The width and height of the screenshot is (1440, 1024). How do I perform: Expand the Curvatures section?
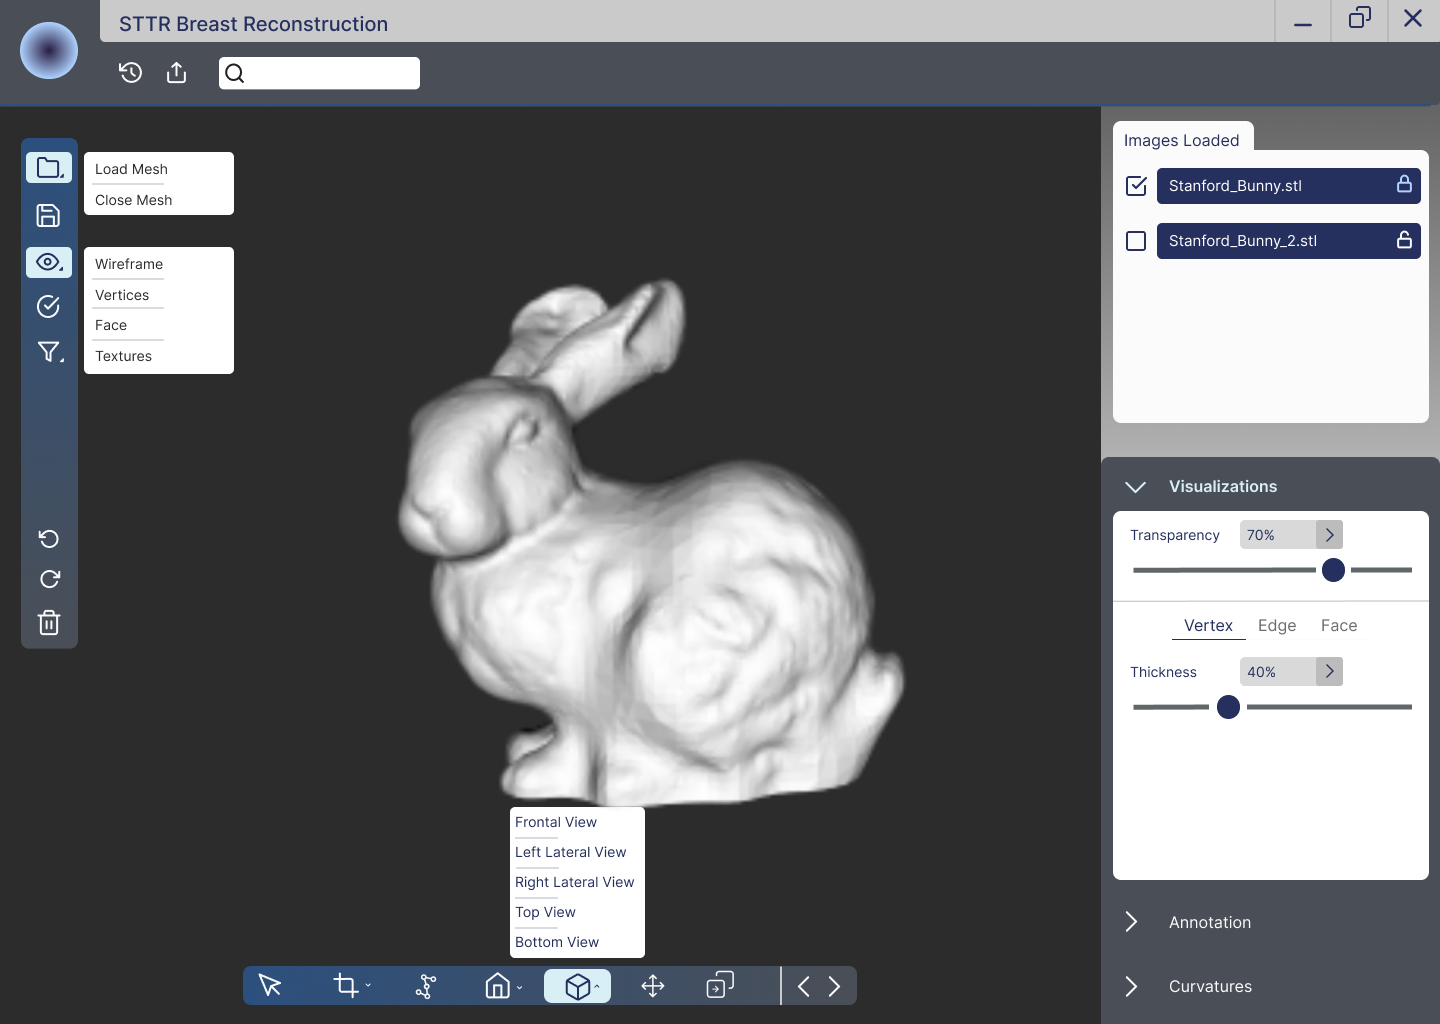[1131, 986]
